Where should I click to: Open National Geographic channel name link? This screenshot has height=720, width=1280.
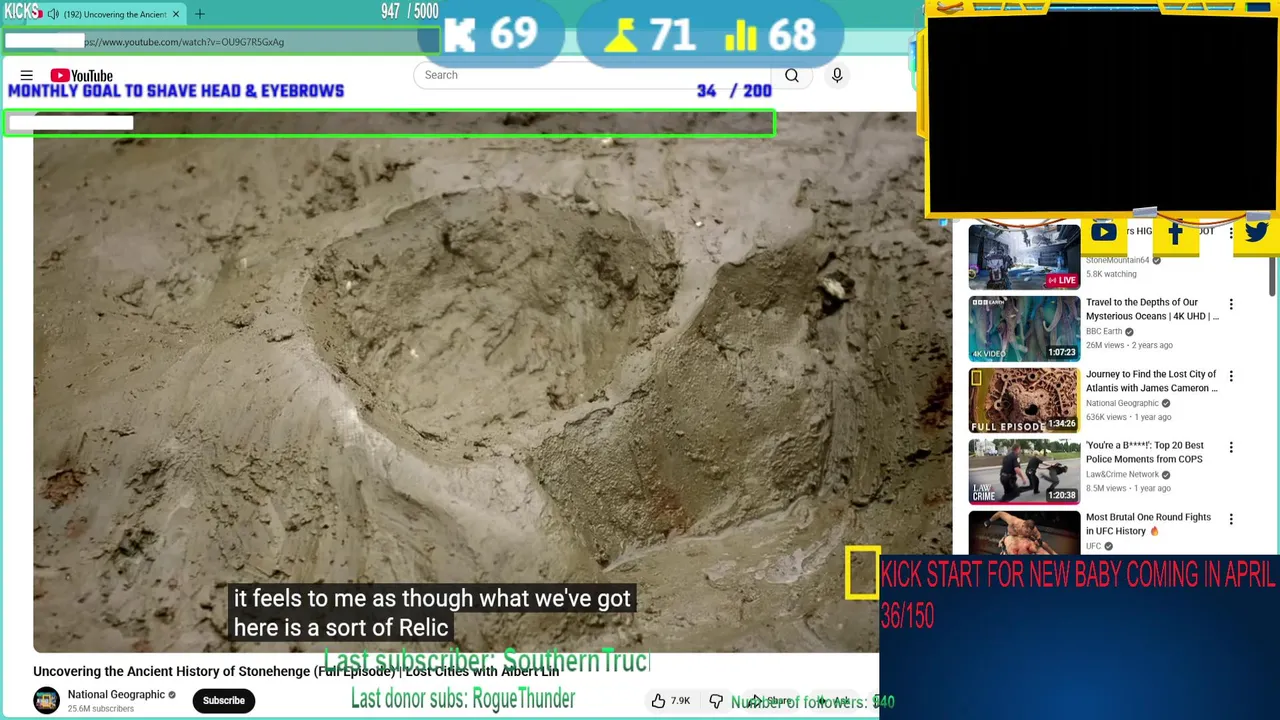(x=116, y=694)
